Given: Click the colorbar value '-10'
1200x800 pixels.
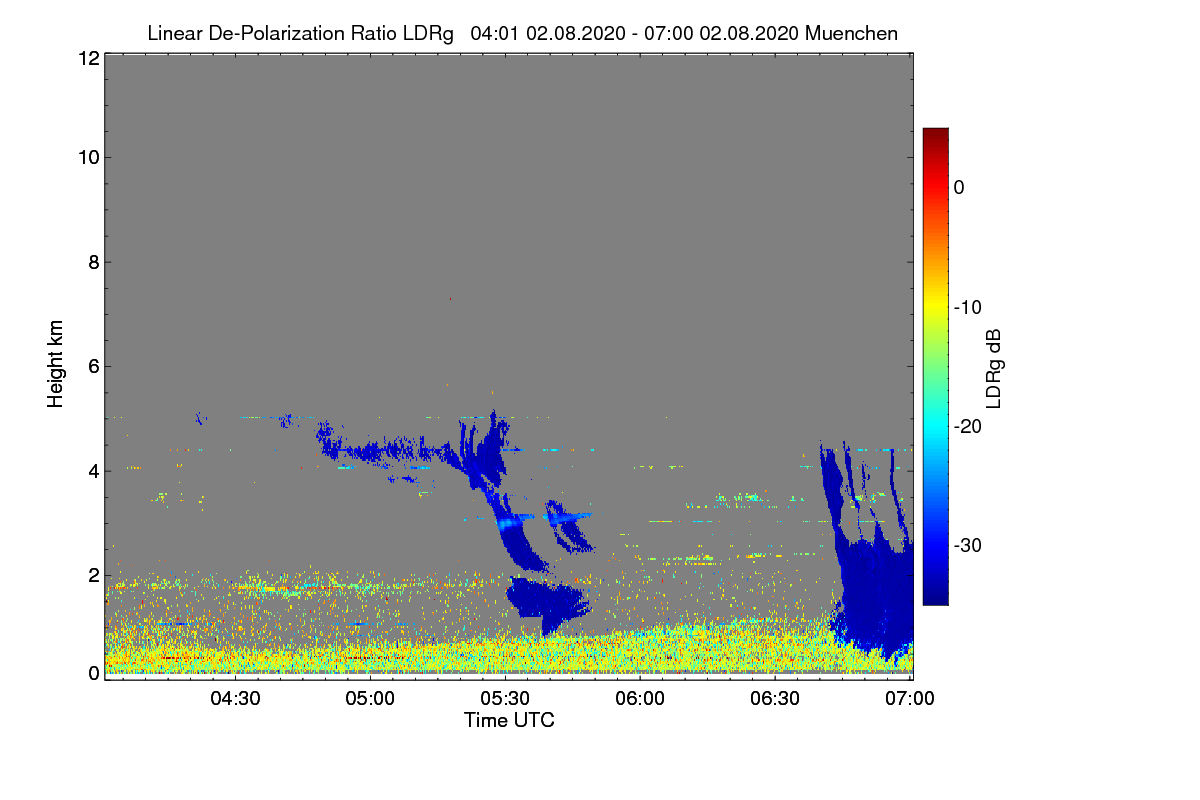Looking at the screenshot, I should (968, 306).
